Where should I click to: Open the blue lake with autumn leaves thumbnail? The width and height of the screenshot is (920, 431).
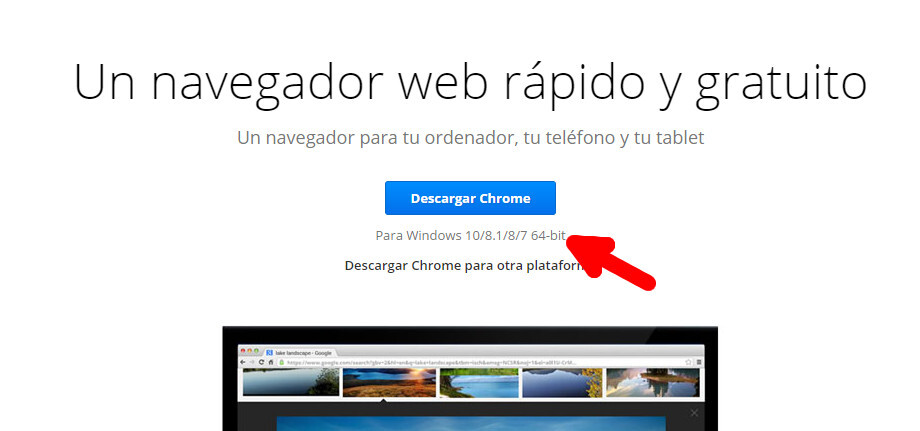click(562, 383)
